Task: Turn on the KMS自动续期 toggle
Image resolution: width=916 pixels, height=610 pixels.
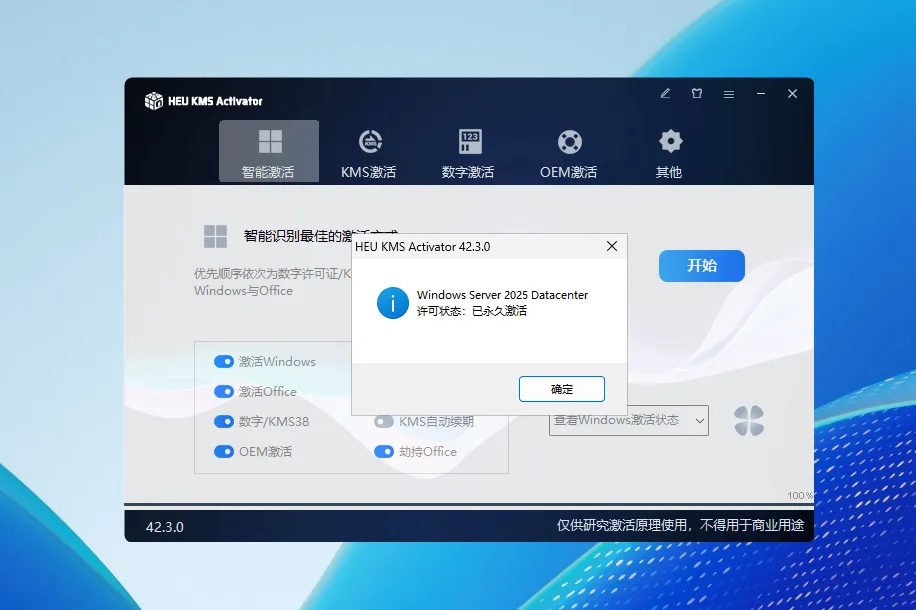Action: pyautogui.click(x=384, y=422)
